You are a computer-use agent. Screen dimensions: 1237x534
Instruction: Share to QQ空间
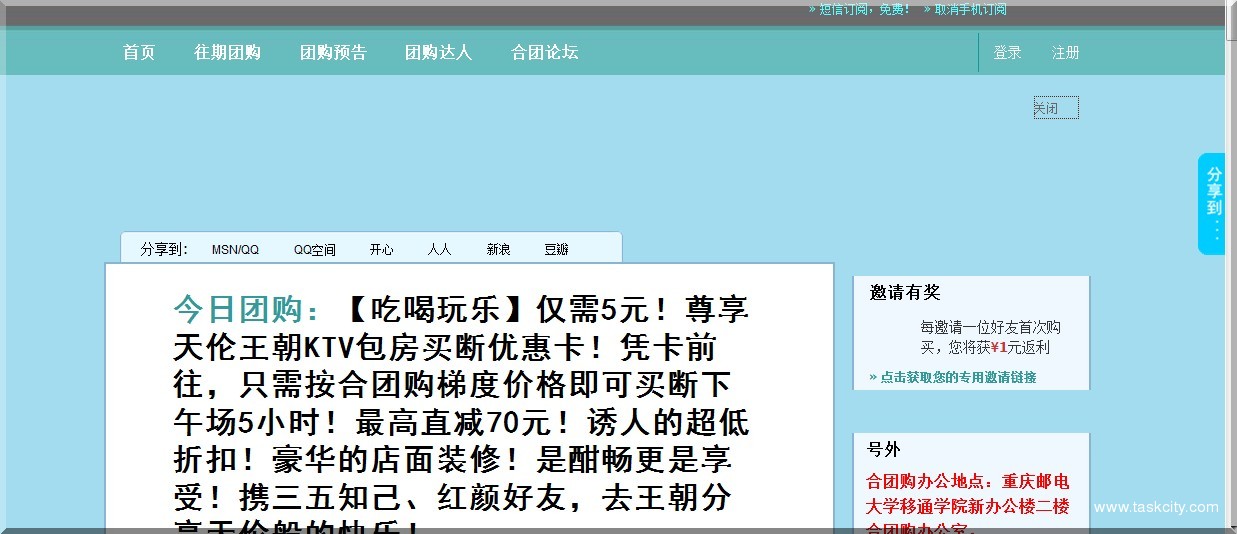tap(315, 249)
